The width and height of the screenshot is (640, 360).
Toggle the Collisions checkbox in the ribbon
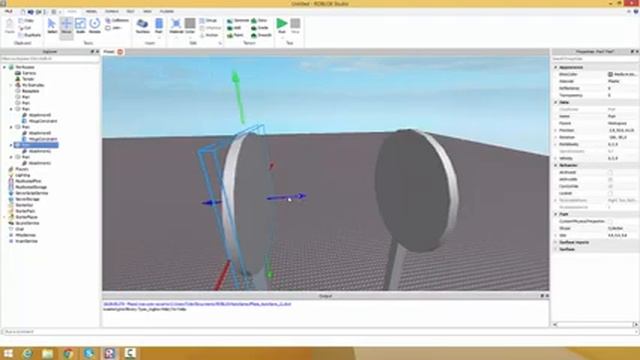click(118, 20)
